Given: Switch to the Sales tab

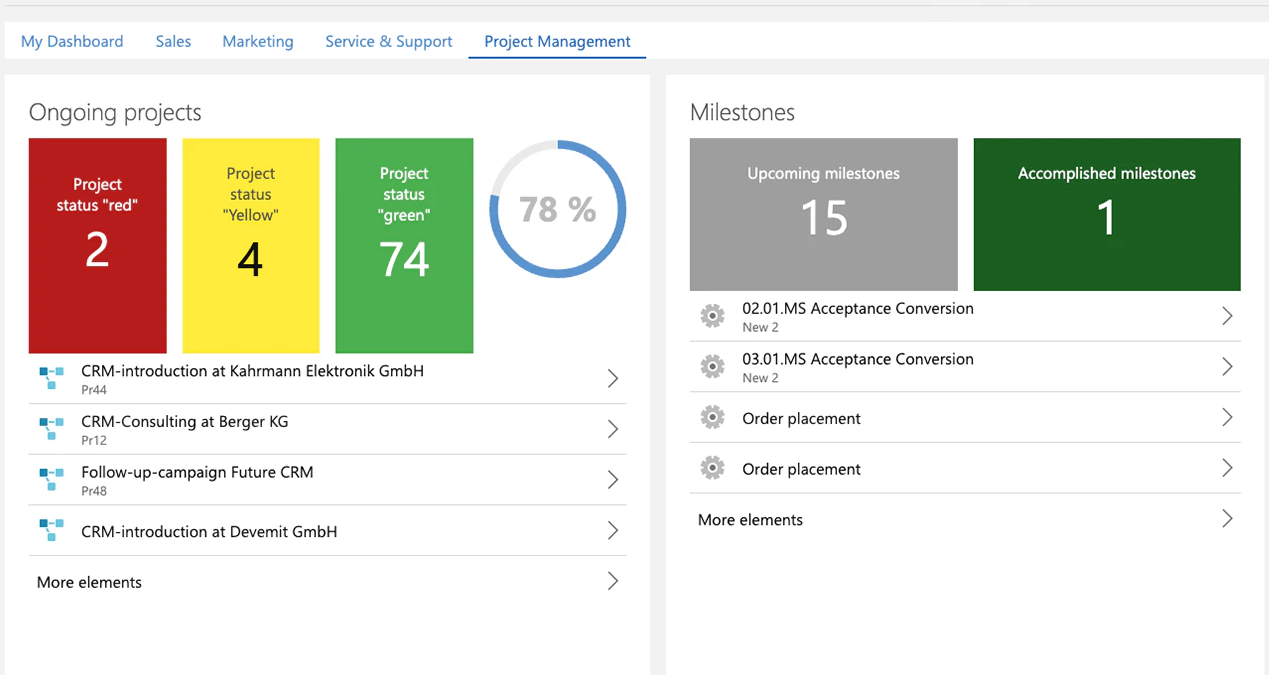Looking at the screenshot, I should click(x=173, y=41).
